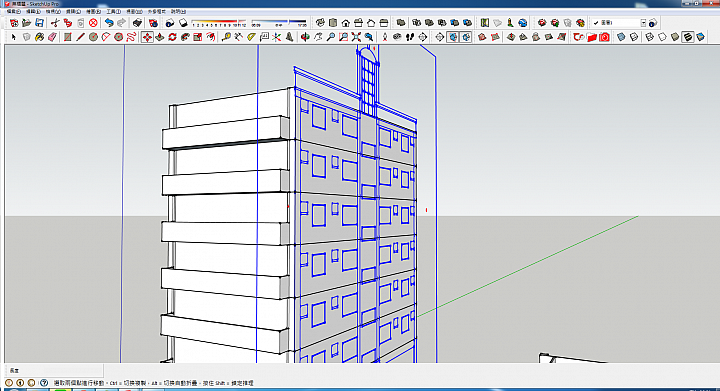The image size is (720, 391).
Task: Open a file with folder icon
Action: pos(27,23)
